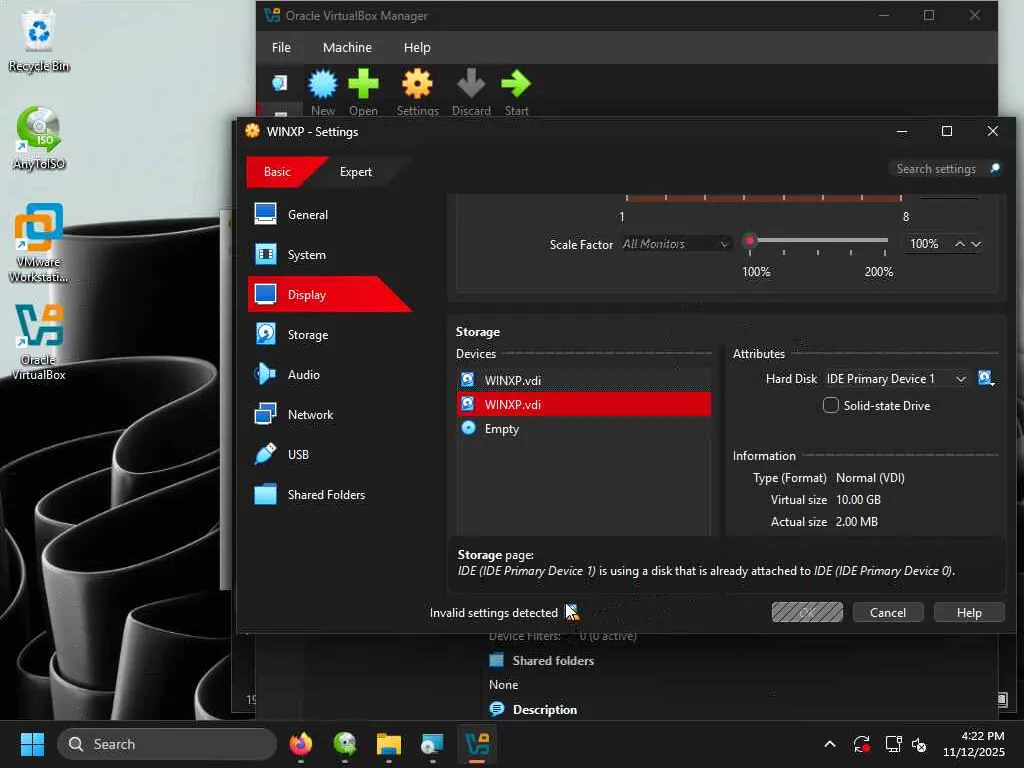Click the sync update tray icon

[x=861, y=744]
